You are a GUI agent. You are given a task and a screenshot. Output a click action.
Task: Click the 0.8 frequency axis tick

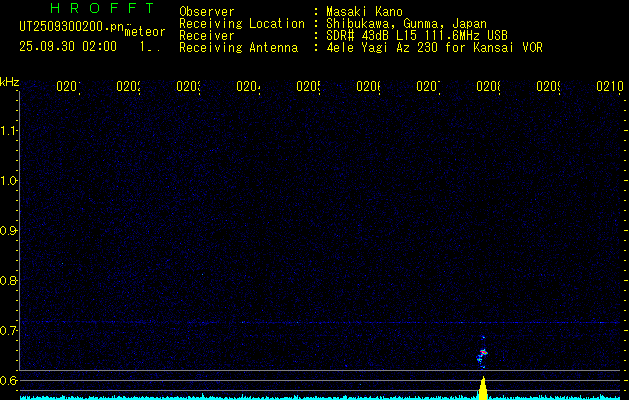pos(10,280)
